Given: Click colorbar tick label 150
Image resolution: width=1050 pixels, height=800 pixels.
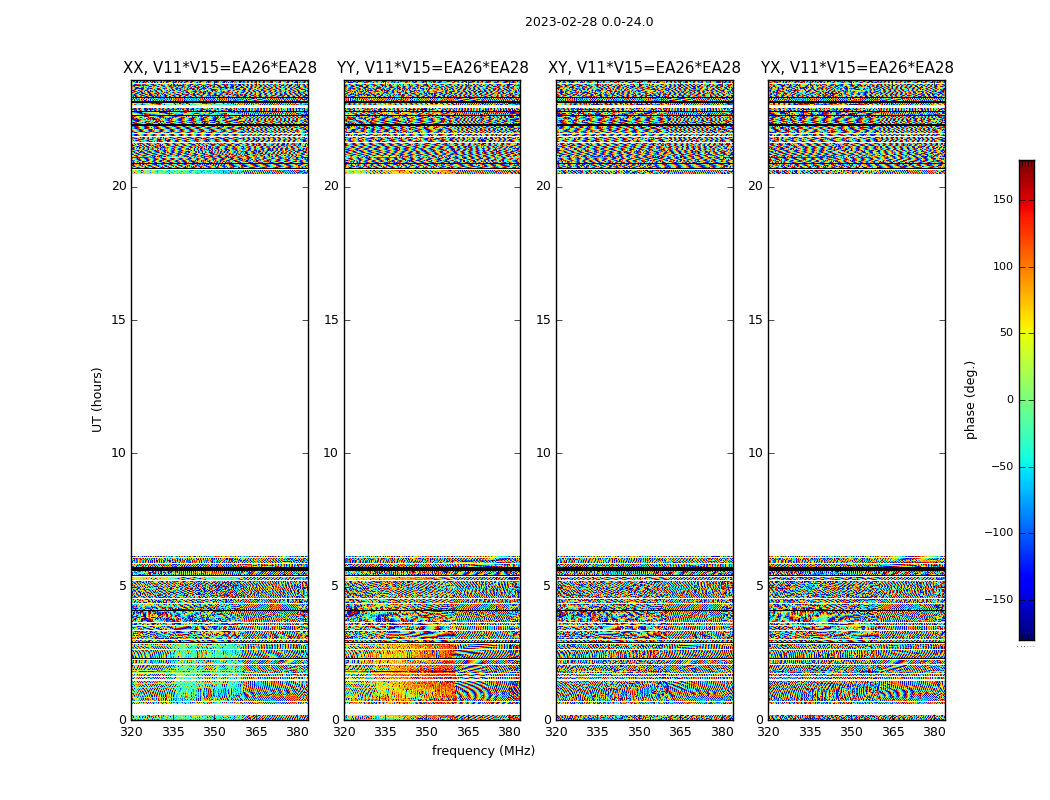Looking at the screenshot, I should pyautogui.click(x=1002, y=200).
